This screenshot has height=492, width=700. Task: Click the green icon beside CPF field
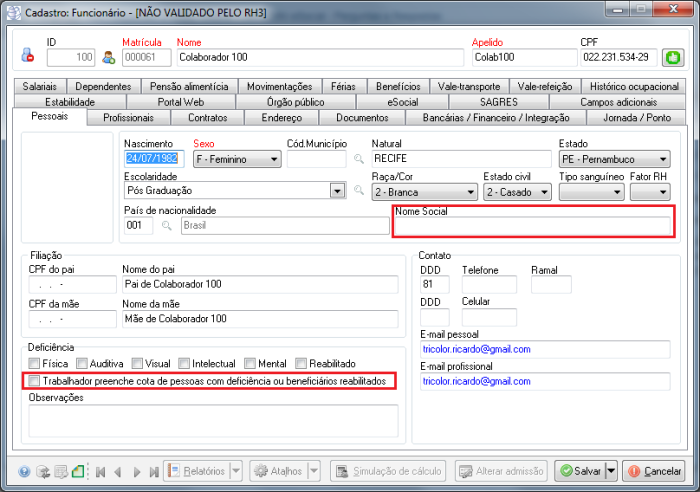[x=674, y=57]
